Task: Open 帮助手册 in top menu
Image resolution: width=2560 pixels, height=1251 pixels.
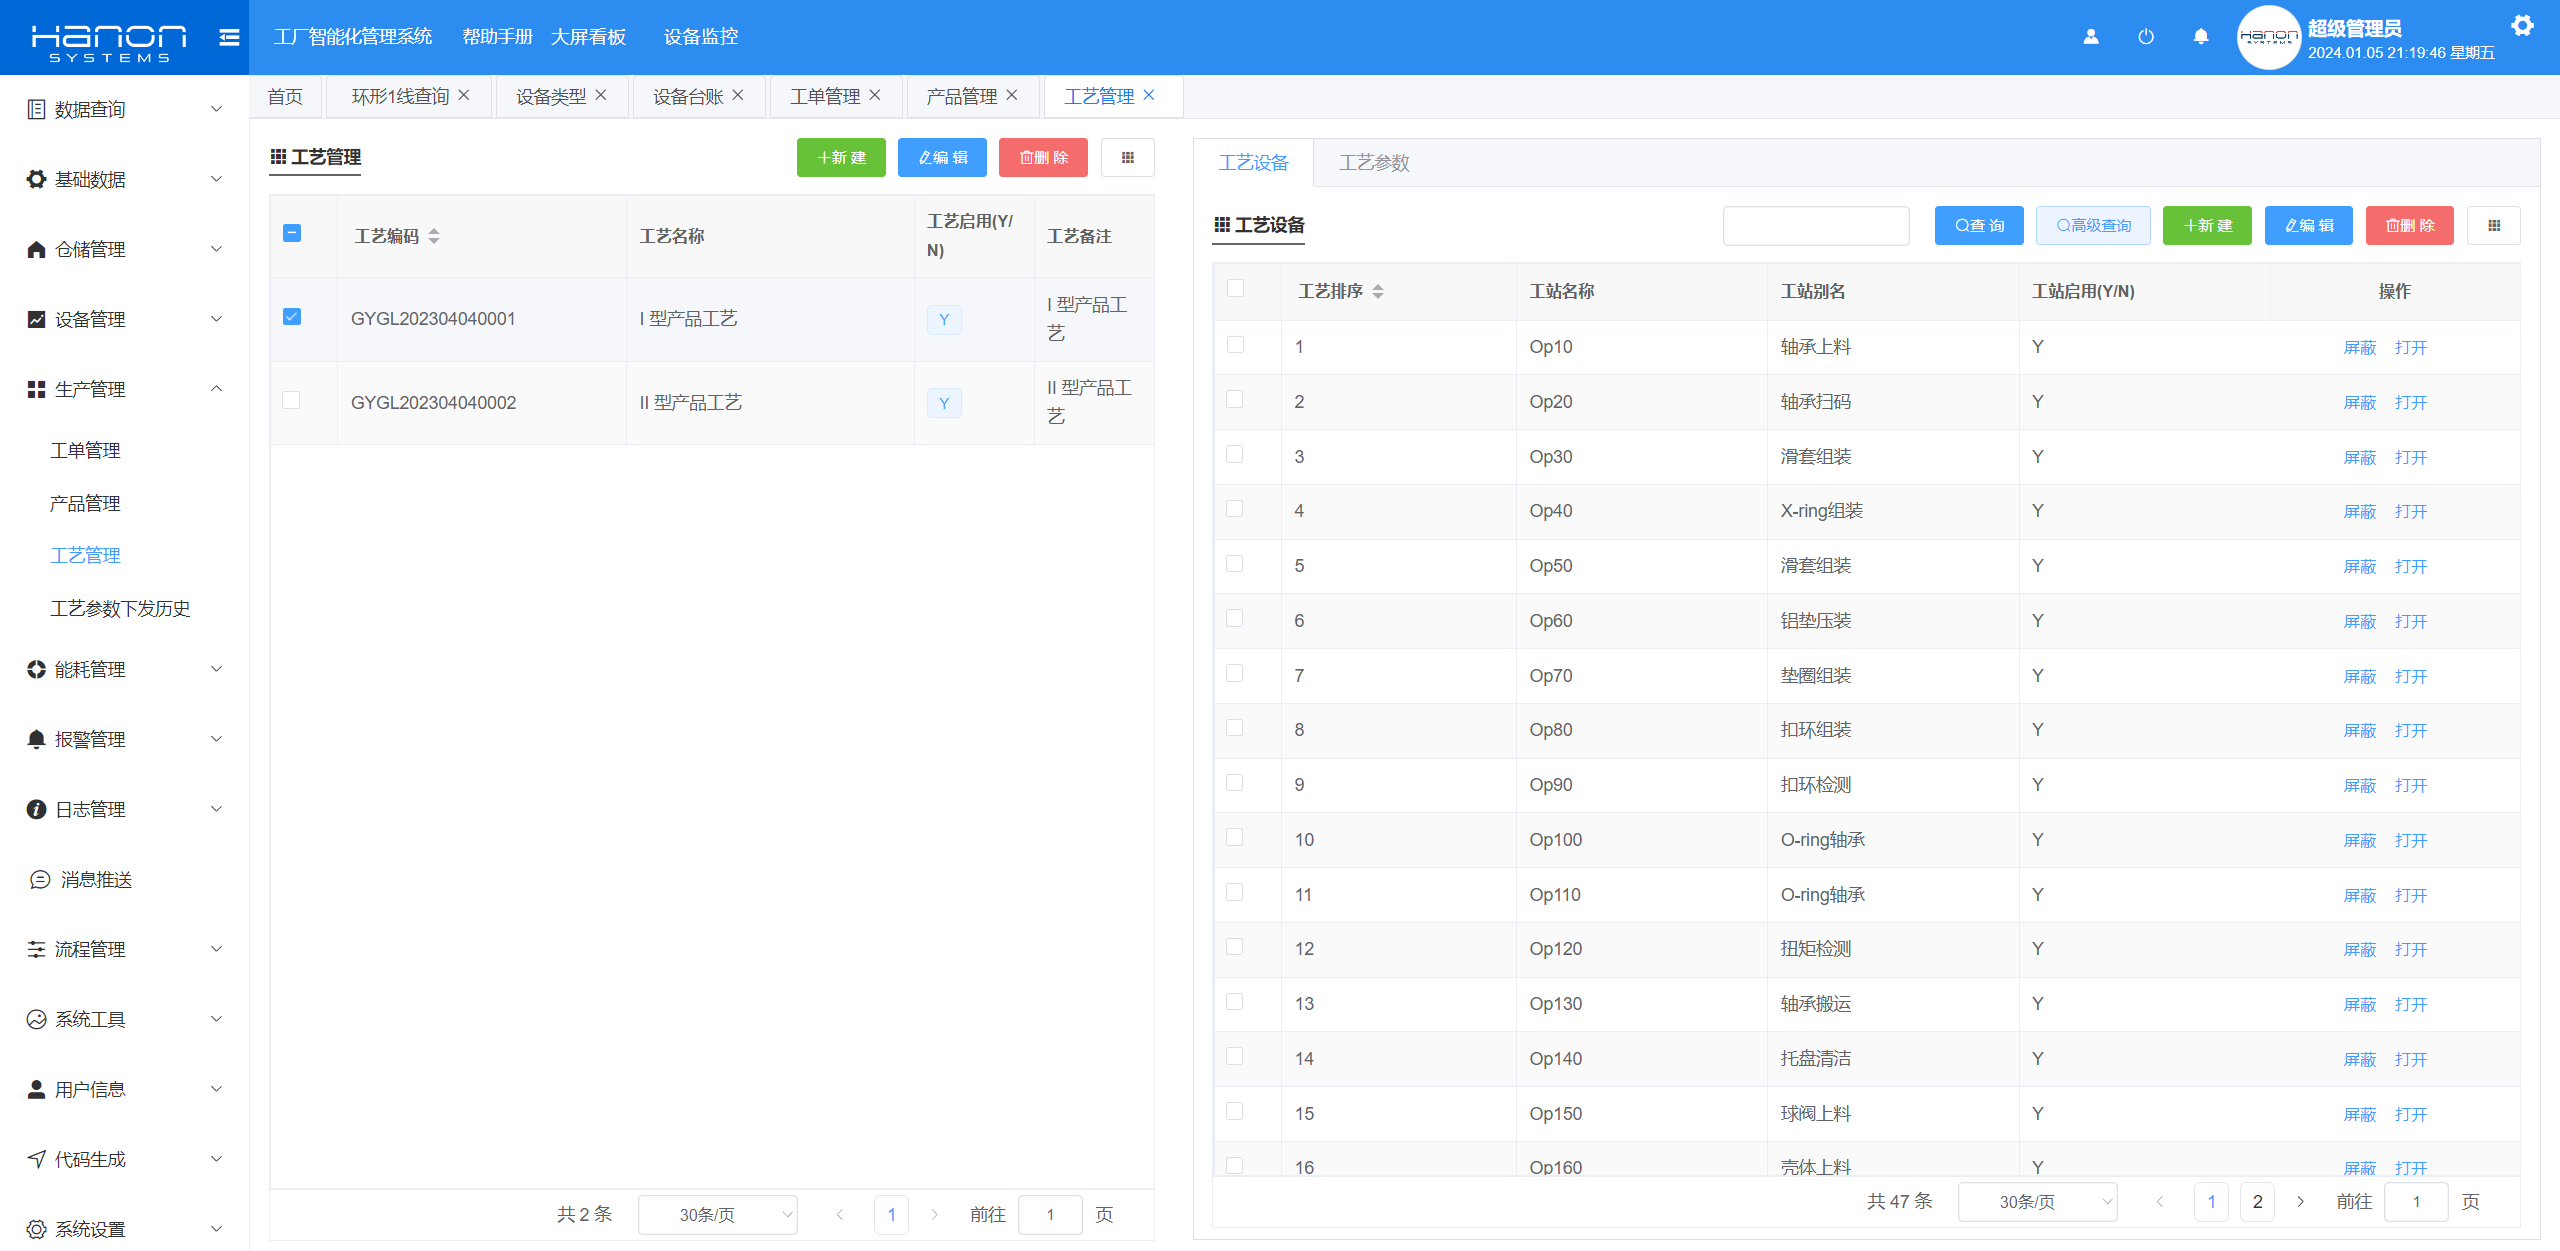Action: (x=497, y=37)
